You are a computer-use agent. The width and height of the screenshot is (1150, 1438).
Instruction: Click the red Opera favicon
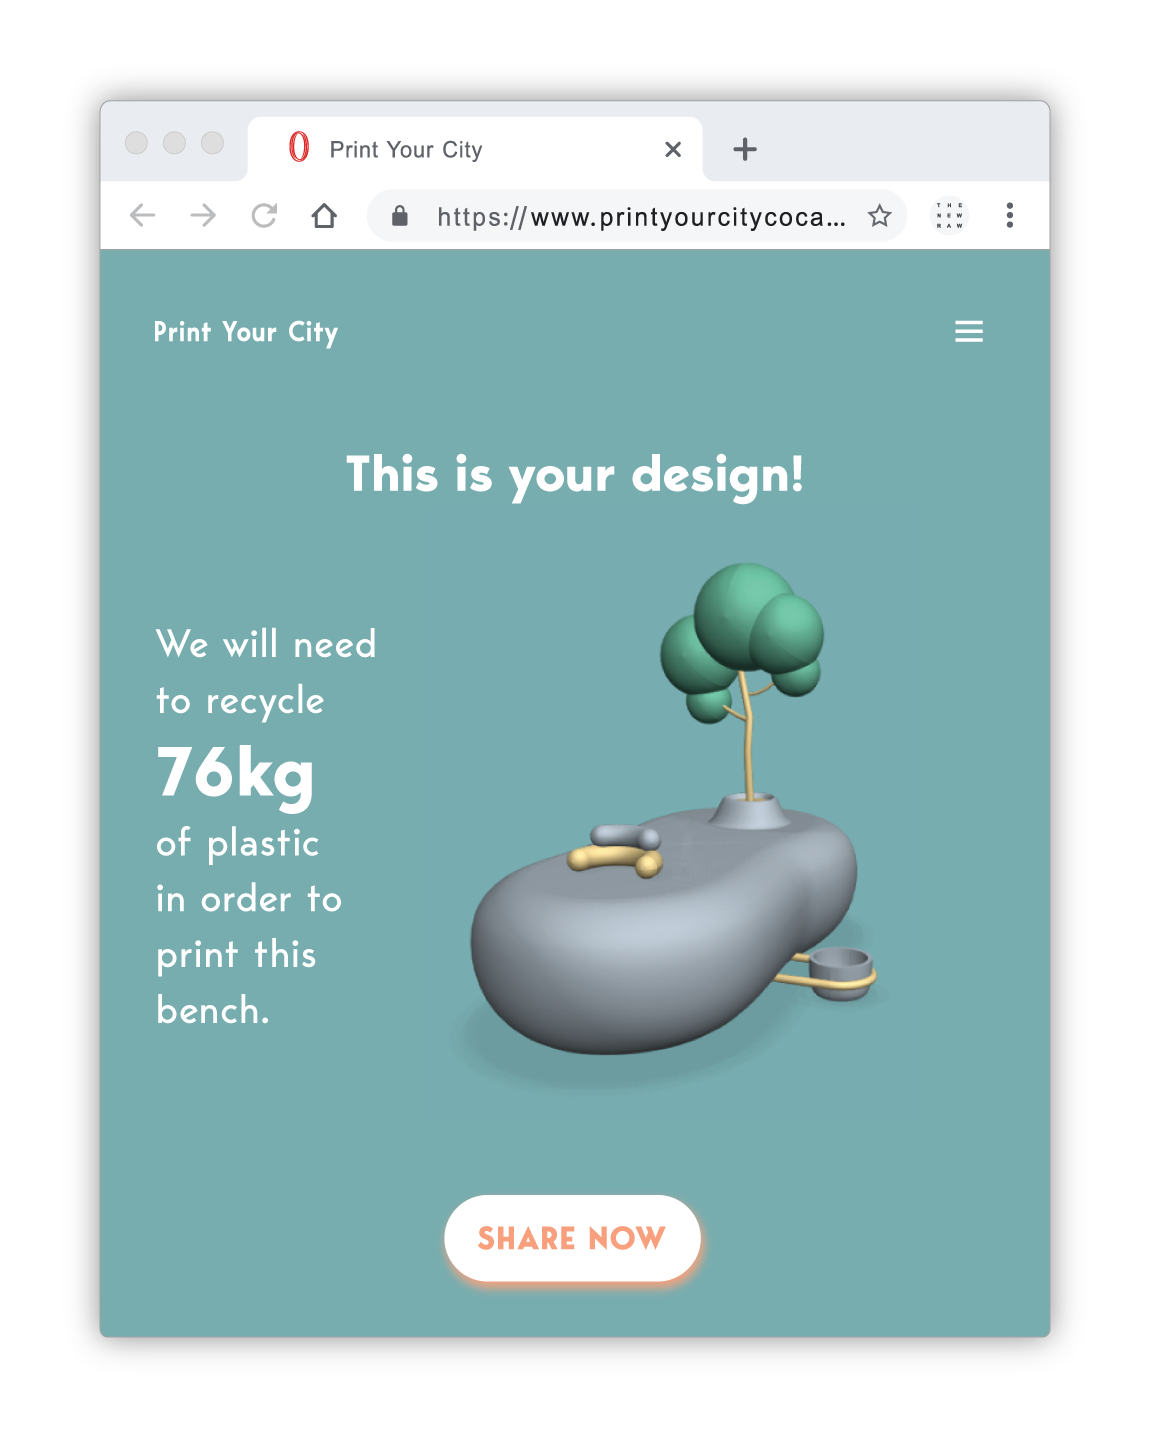(x=298, y=147)
